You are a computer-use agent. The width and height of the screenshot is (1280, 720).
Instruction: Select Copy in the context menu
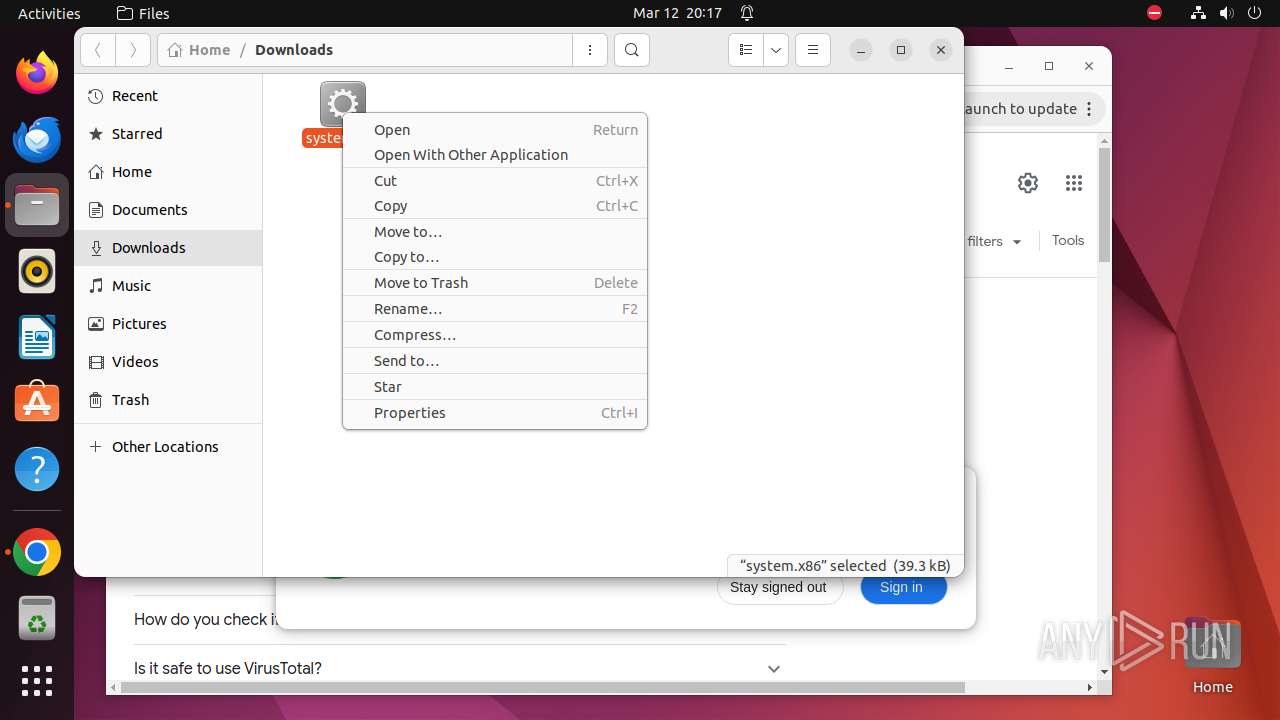(495, 206)
